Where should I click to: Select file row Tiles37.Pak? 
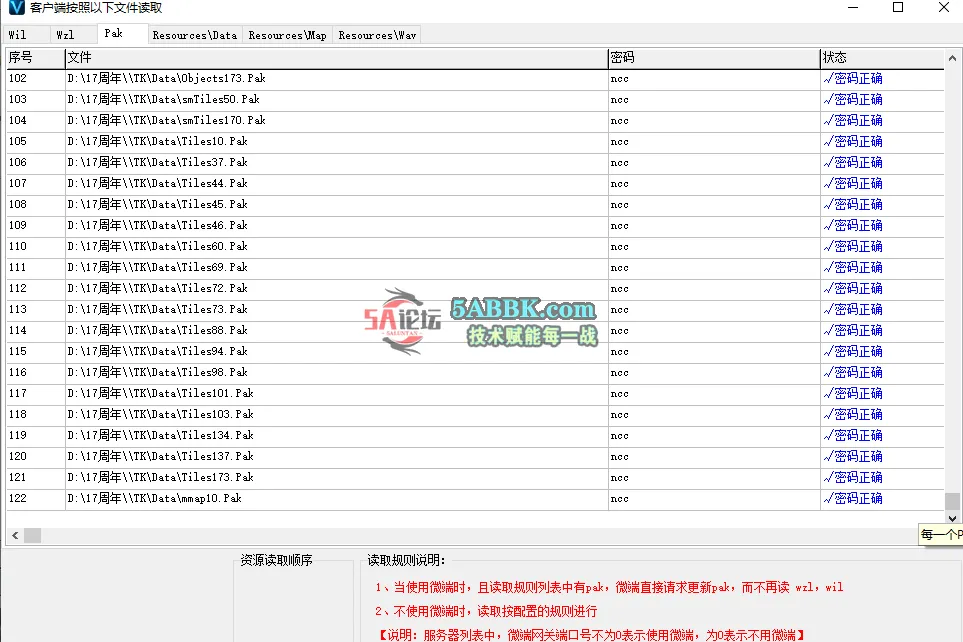pyautogui.click(x=475, y=162)
